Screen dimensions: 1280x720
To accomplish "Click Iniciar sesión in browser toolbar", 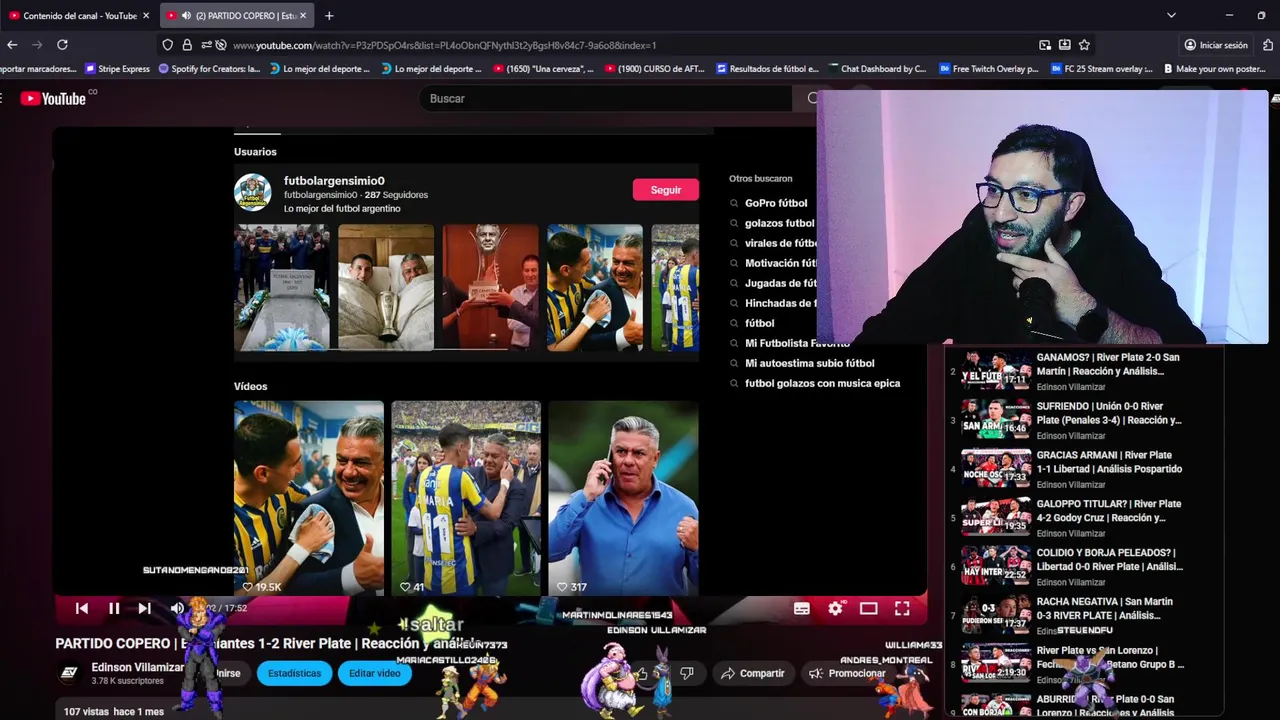I will point(1216,45).
